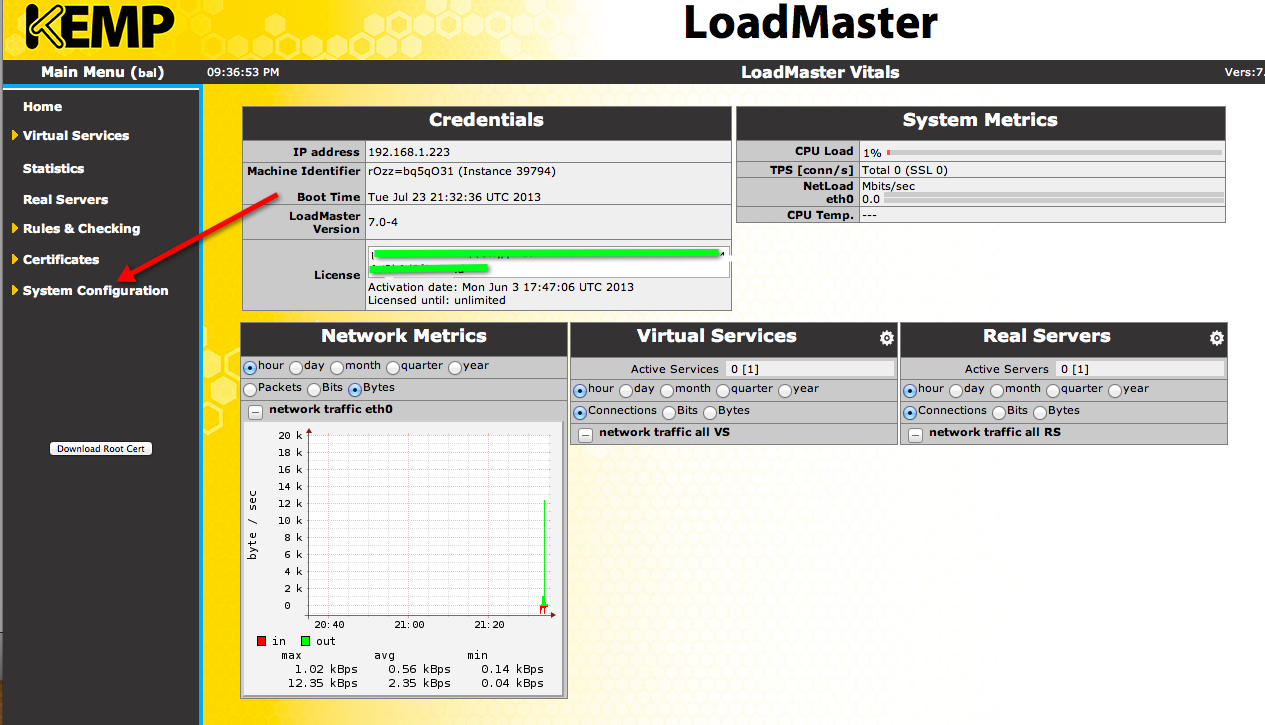The height and width of the screenshot is (725, 1265).
Task: Select quarter radio in Real Servers panel
Action: click(1053, 390)
